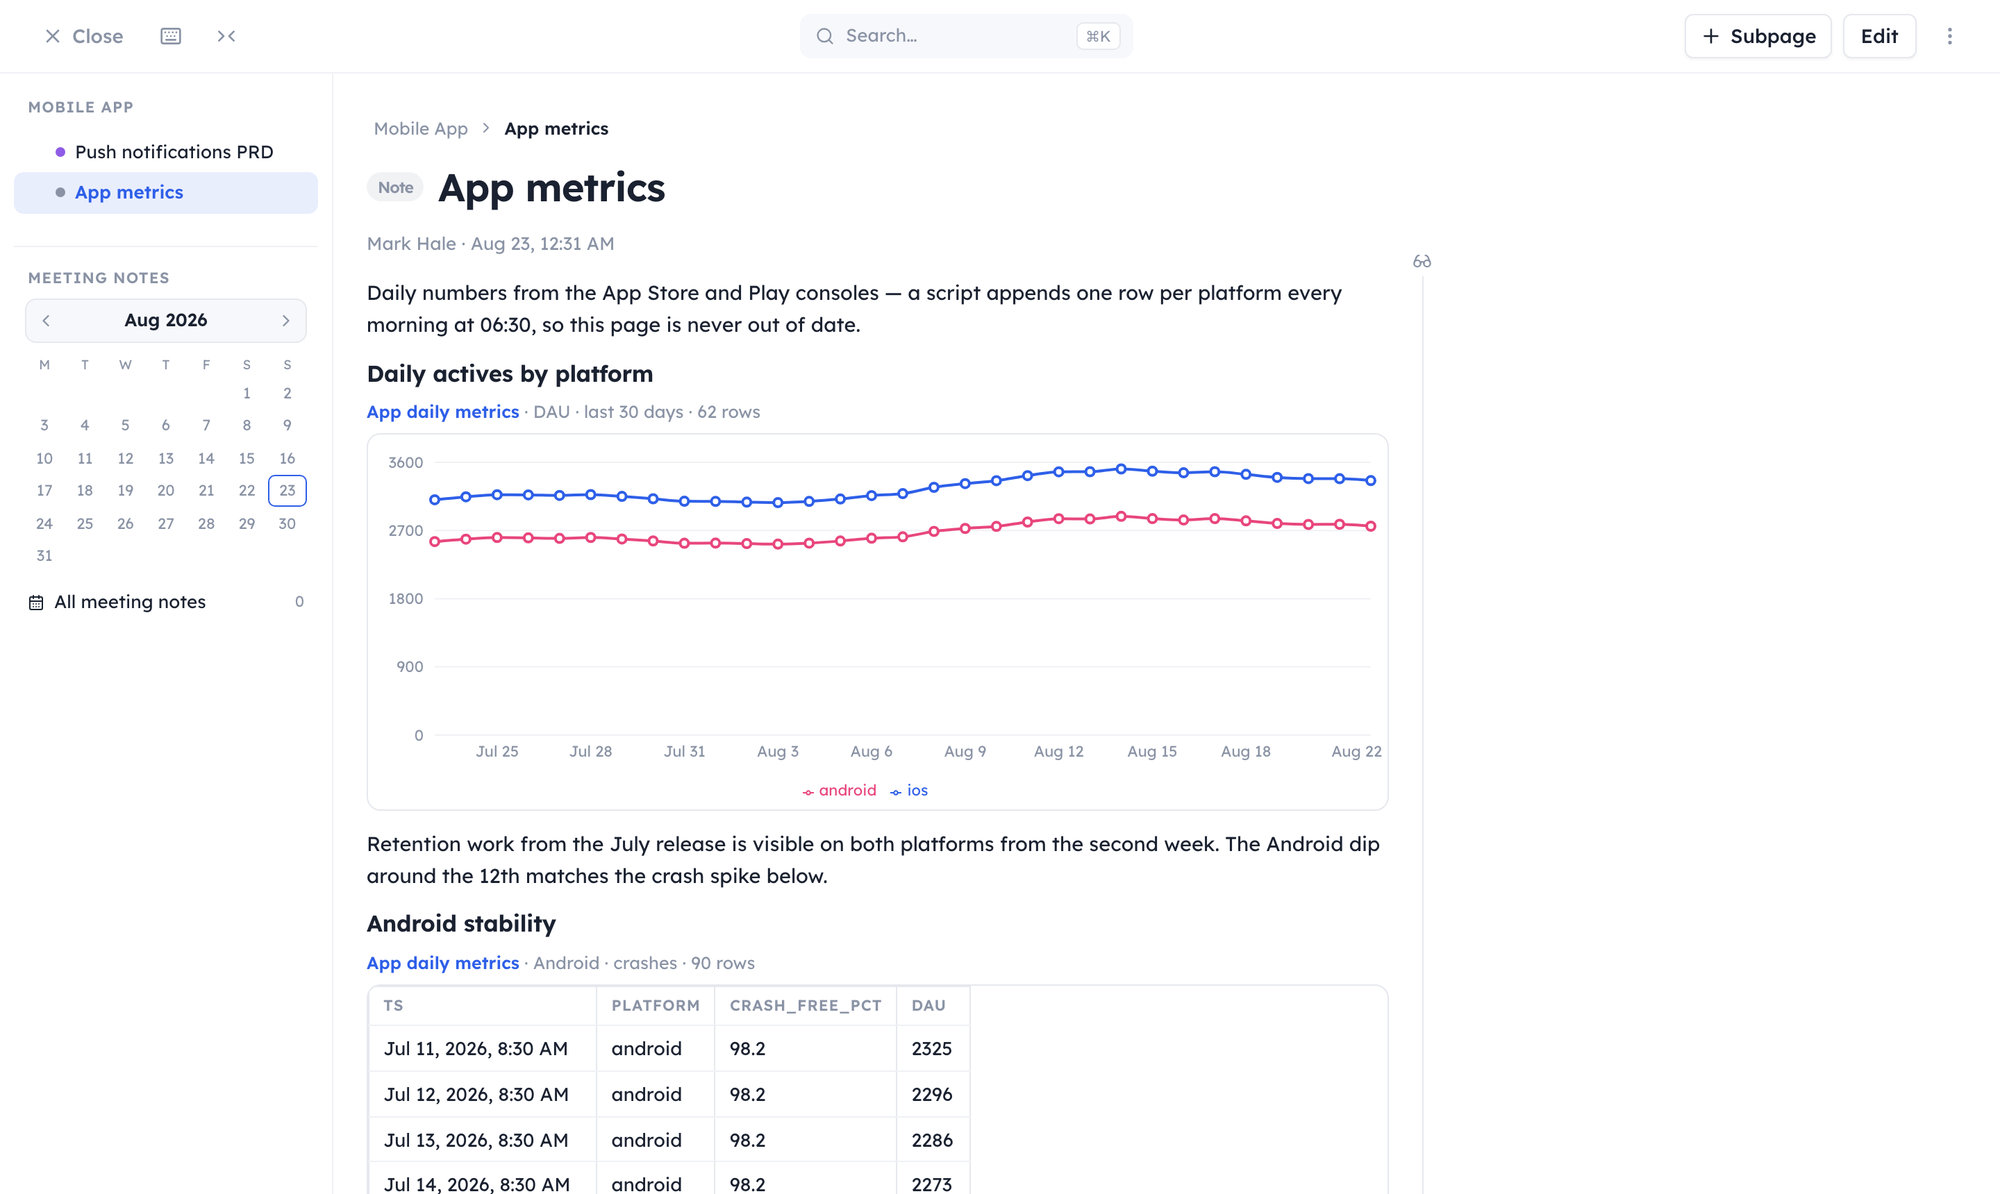Click the CRASH_FREE_PCT column header
The image size is (2000, 1194).
coord(806,1006)
